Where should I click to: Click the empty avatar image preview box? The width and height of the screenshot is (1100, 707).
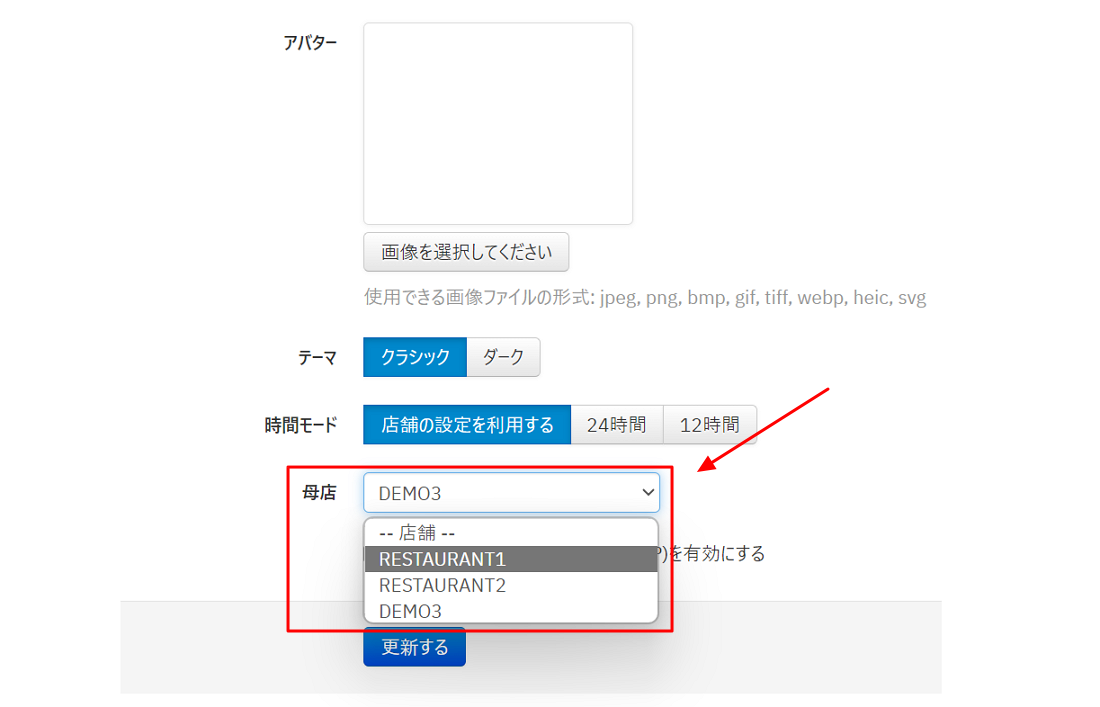498,123
